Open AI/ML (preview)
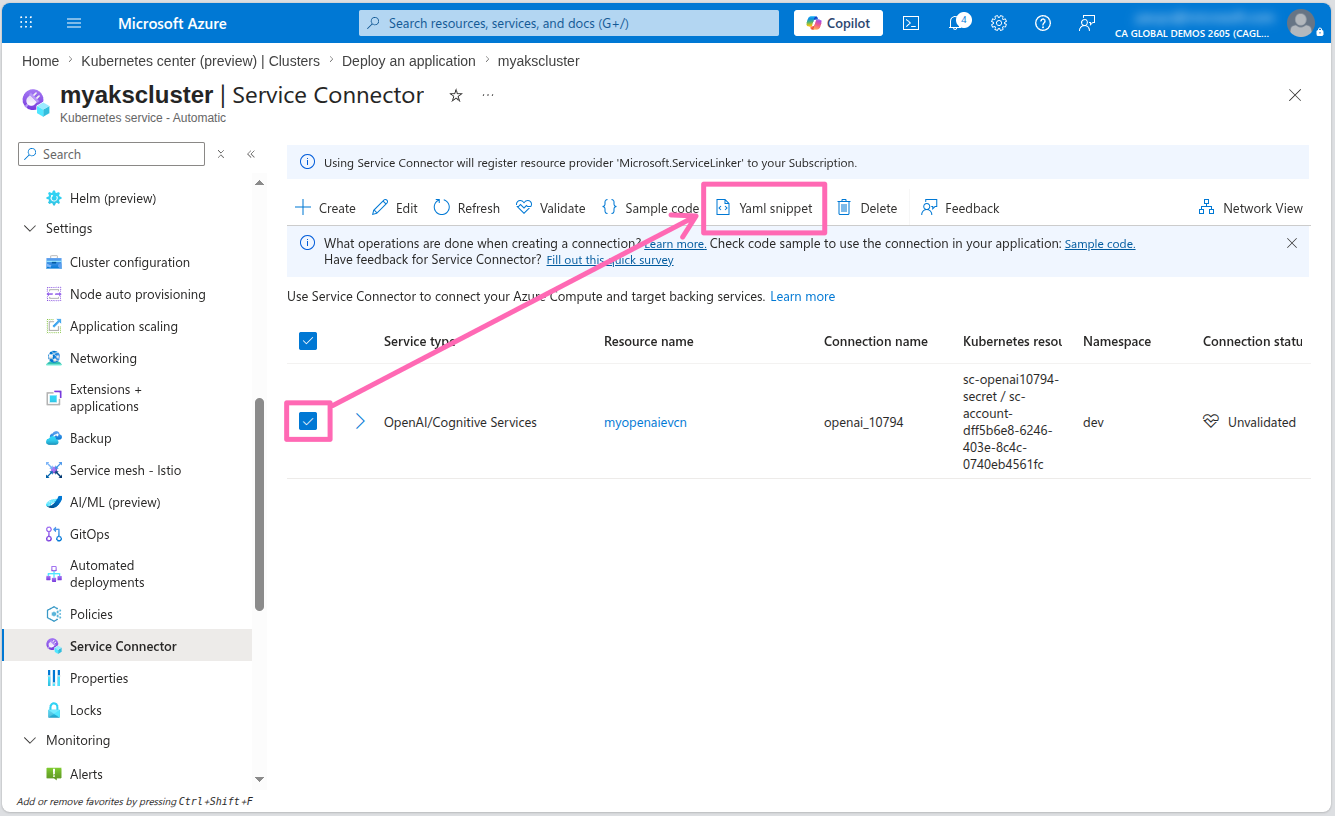1335x816 pixels. 115,502
